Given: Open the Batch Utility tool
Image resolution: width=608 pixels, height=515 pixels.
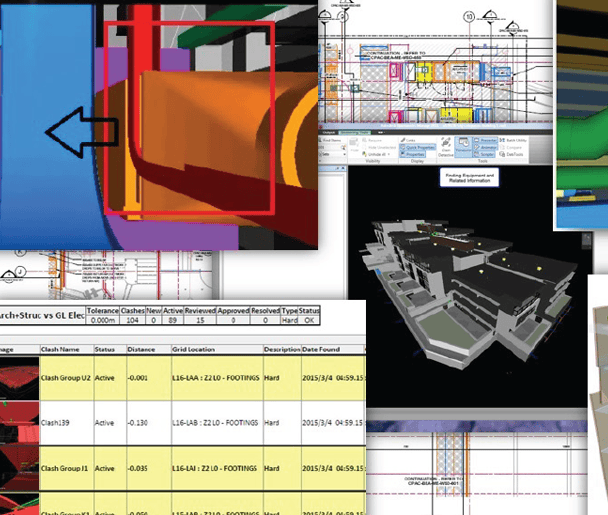Looking at the screenshot, I should 513,140.
